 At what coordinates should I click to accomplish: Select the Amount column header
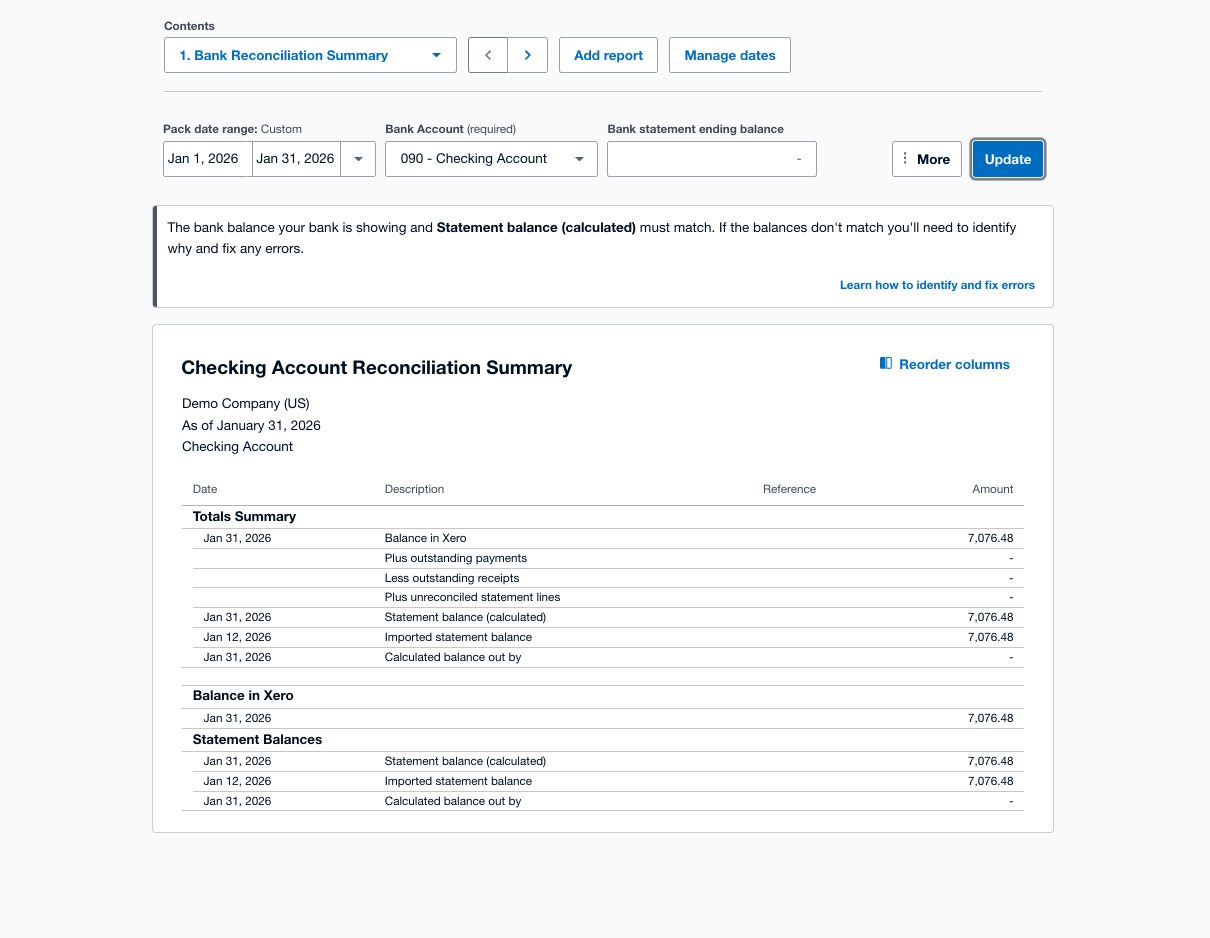(x=993, y=489)
